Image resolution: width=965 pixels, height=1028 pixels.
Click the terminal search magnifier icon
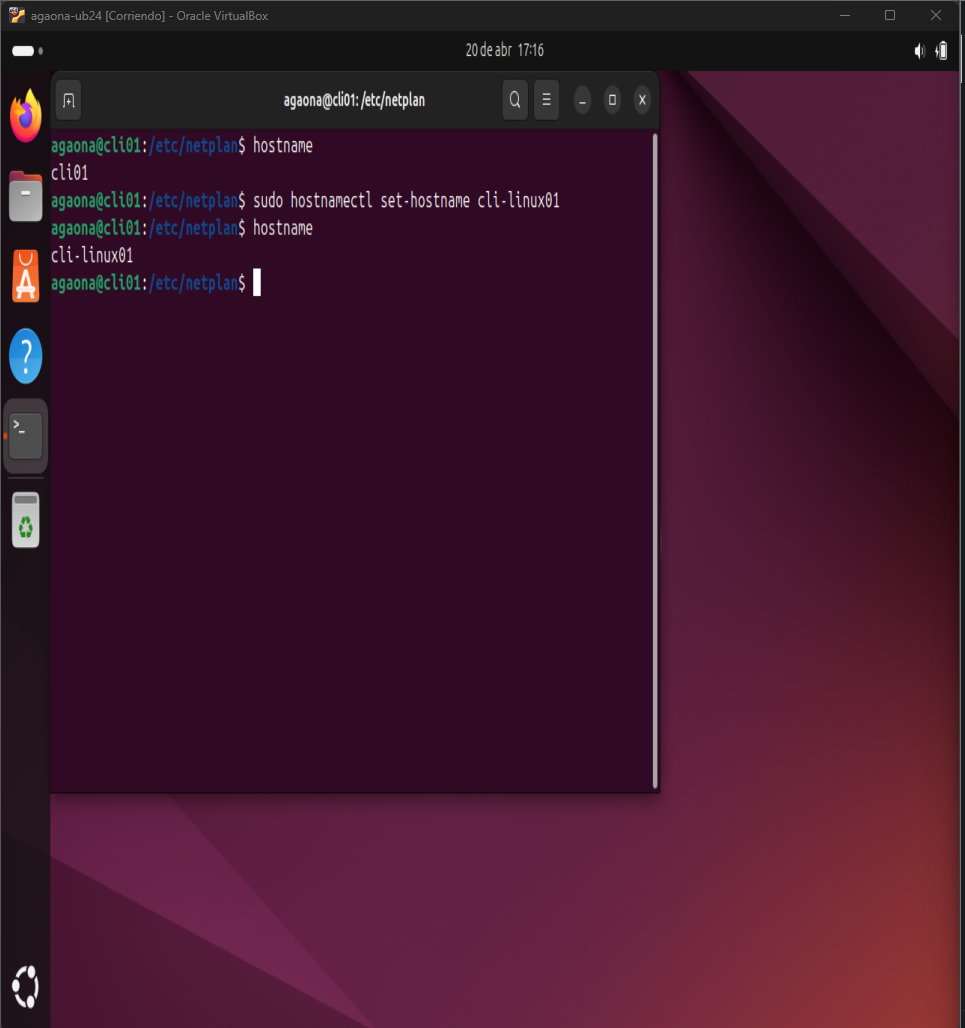(x=515, y=100)
